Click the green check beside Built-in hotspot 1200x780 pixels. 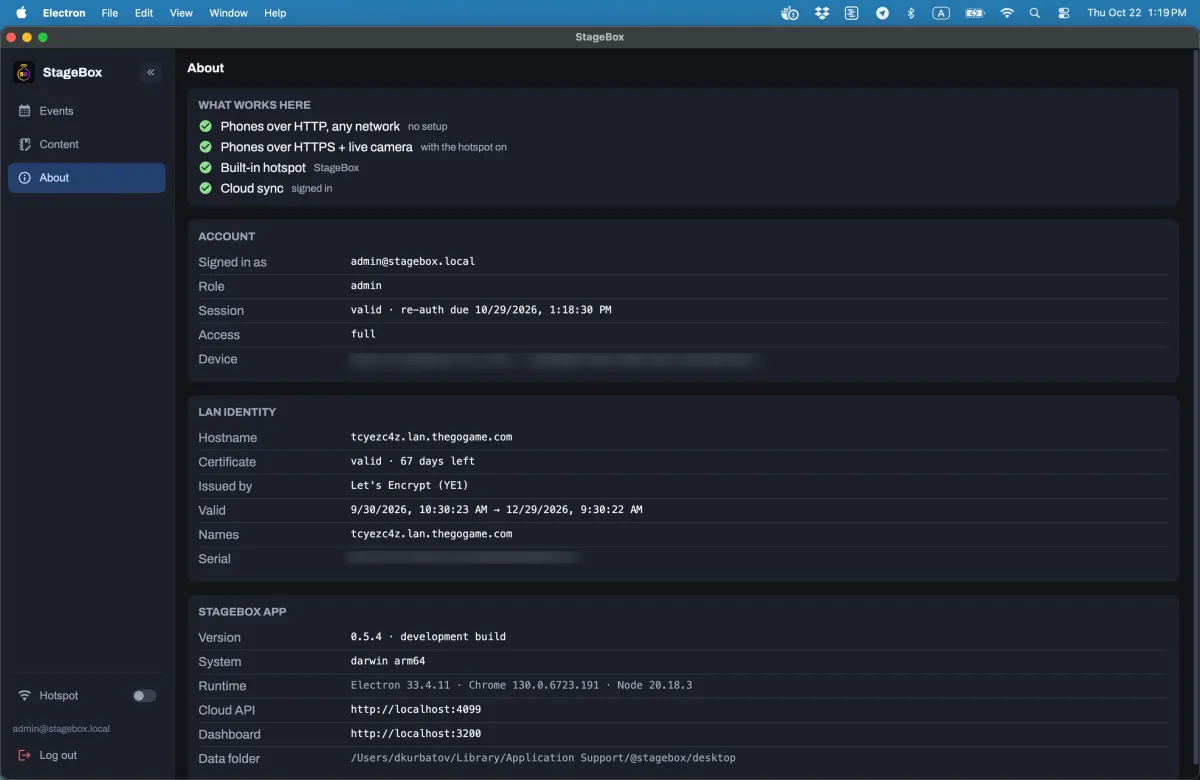click(205, 167)
